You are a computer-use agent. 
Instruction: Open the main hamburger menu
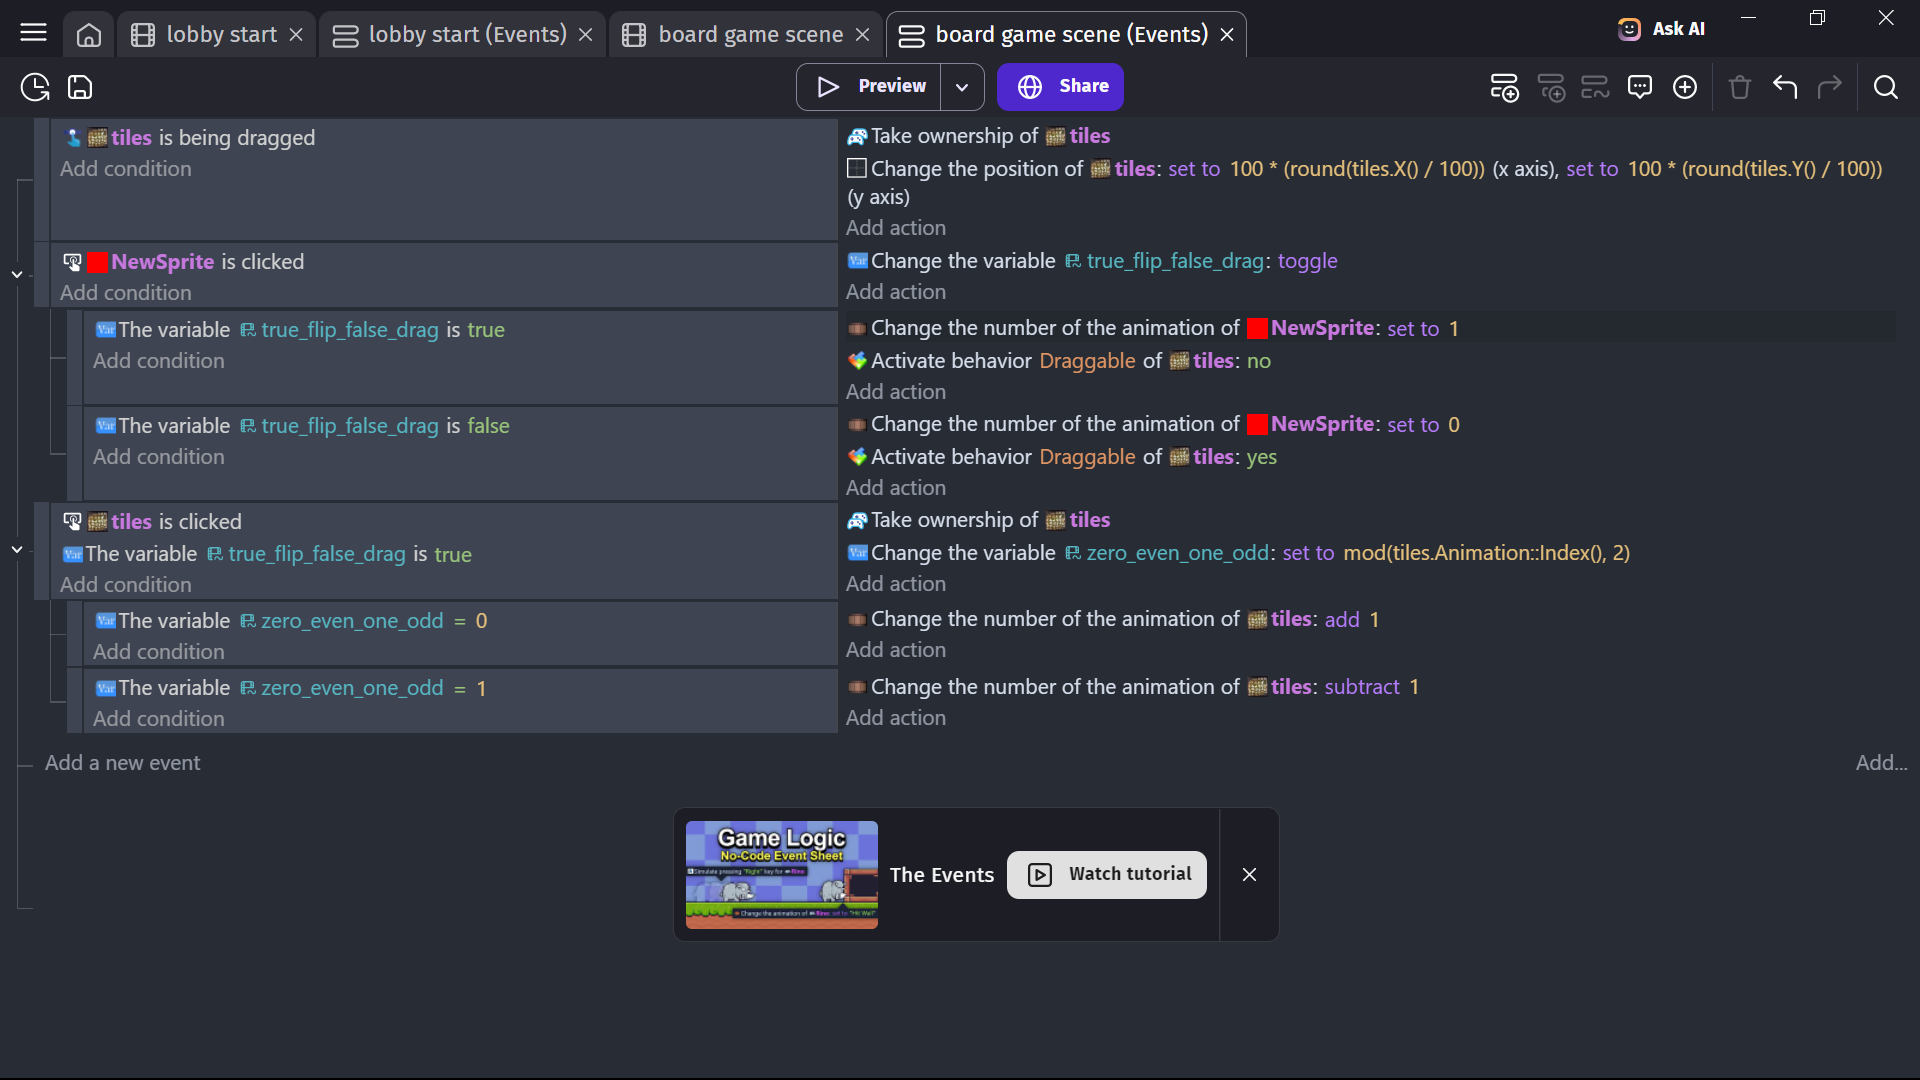(x=33, y=33)
